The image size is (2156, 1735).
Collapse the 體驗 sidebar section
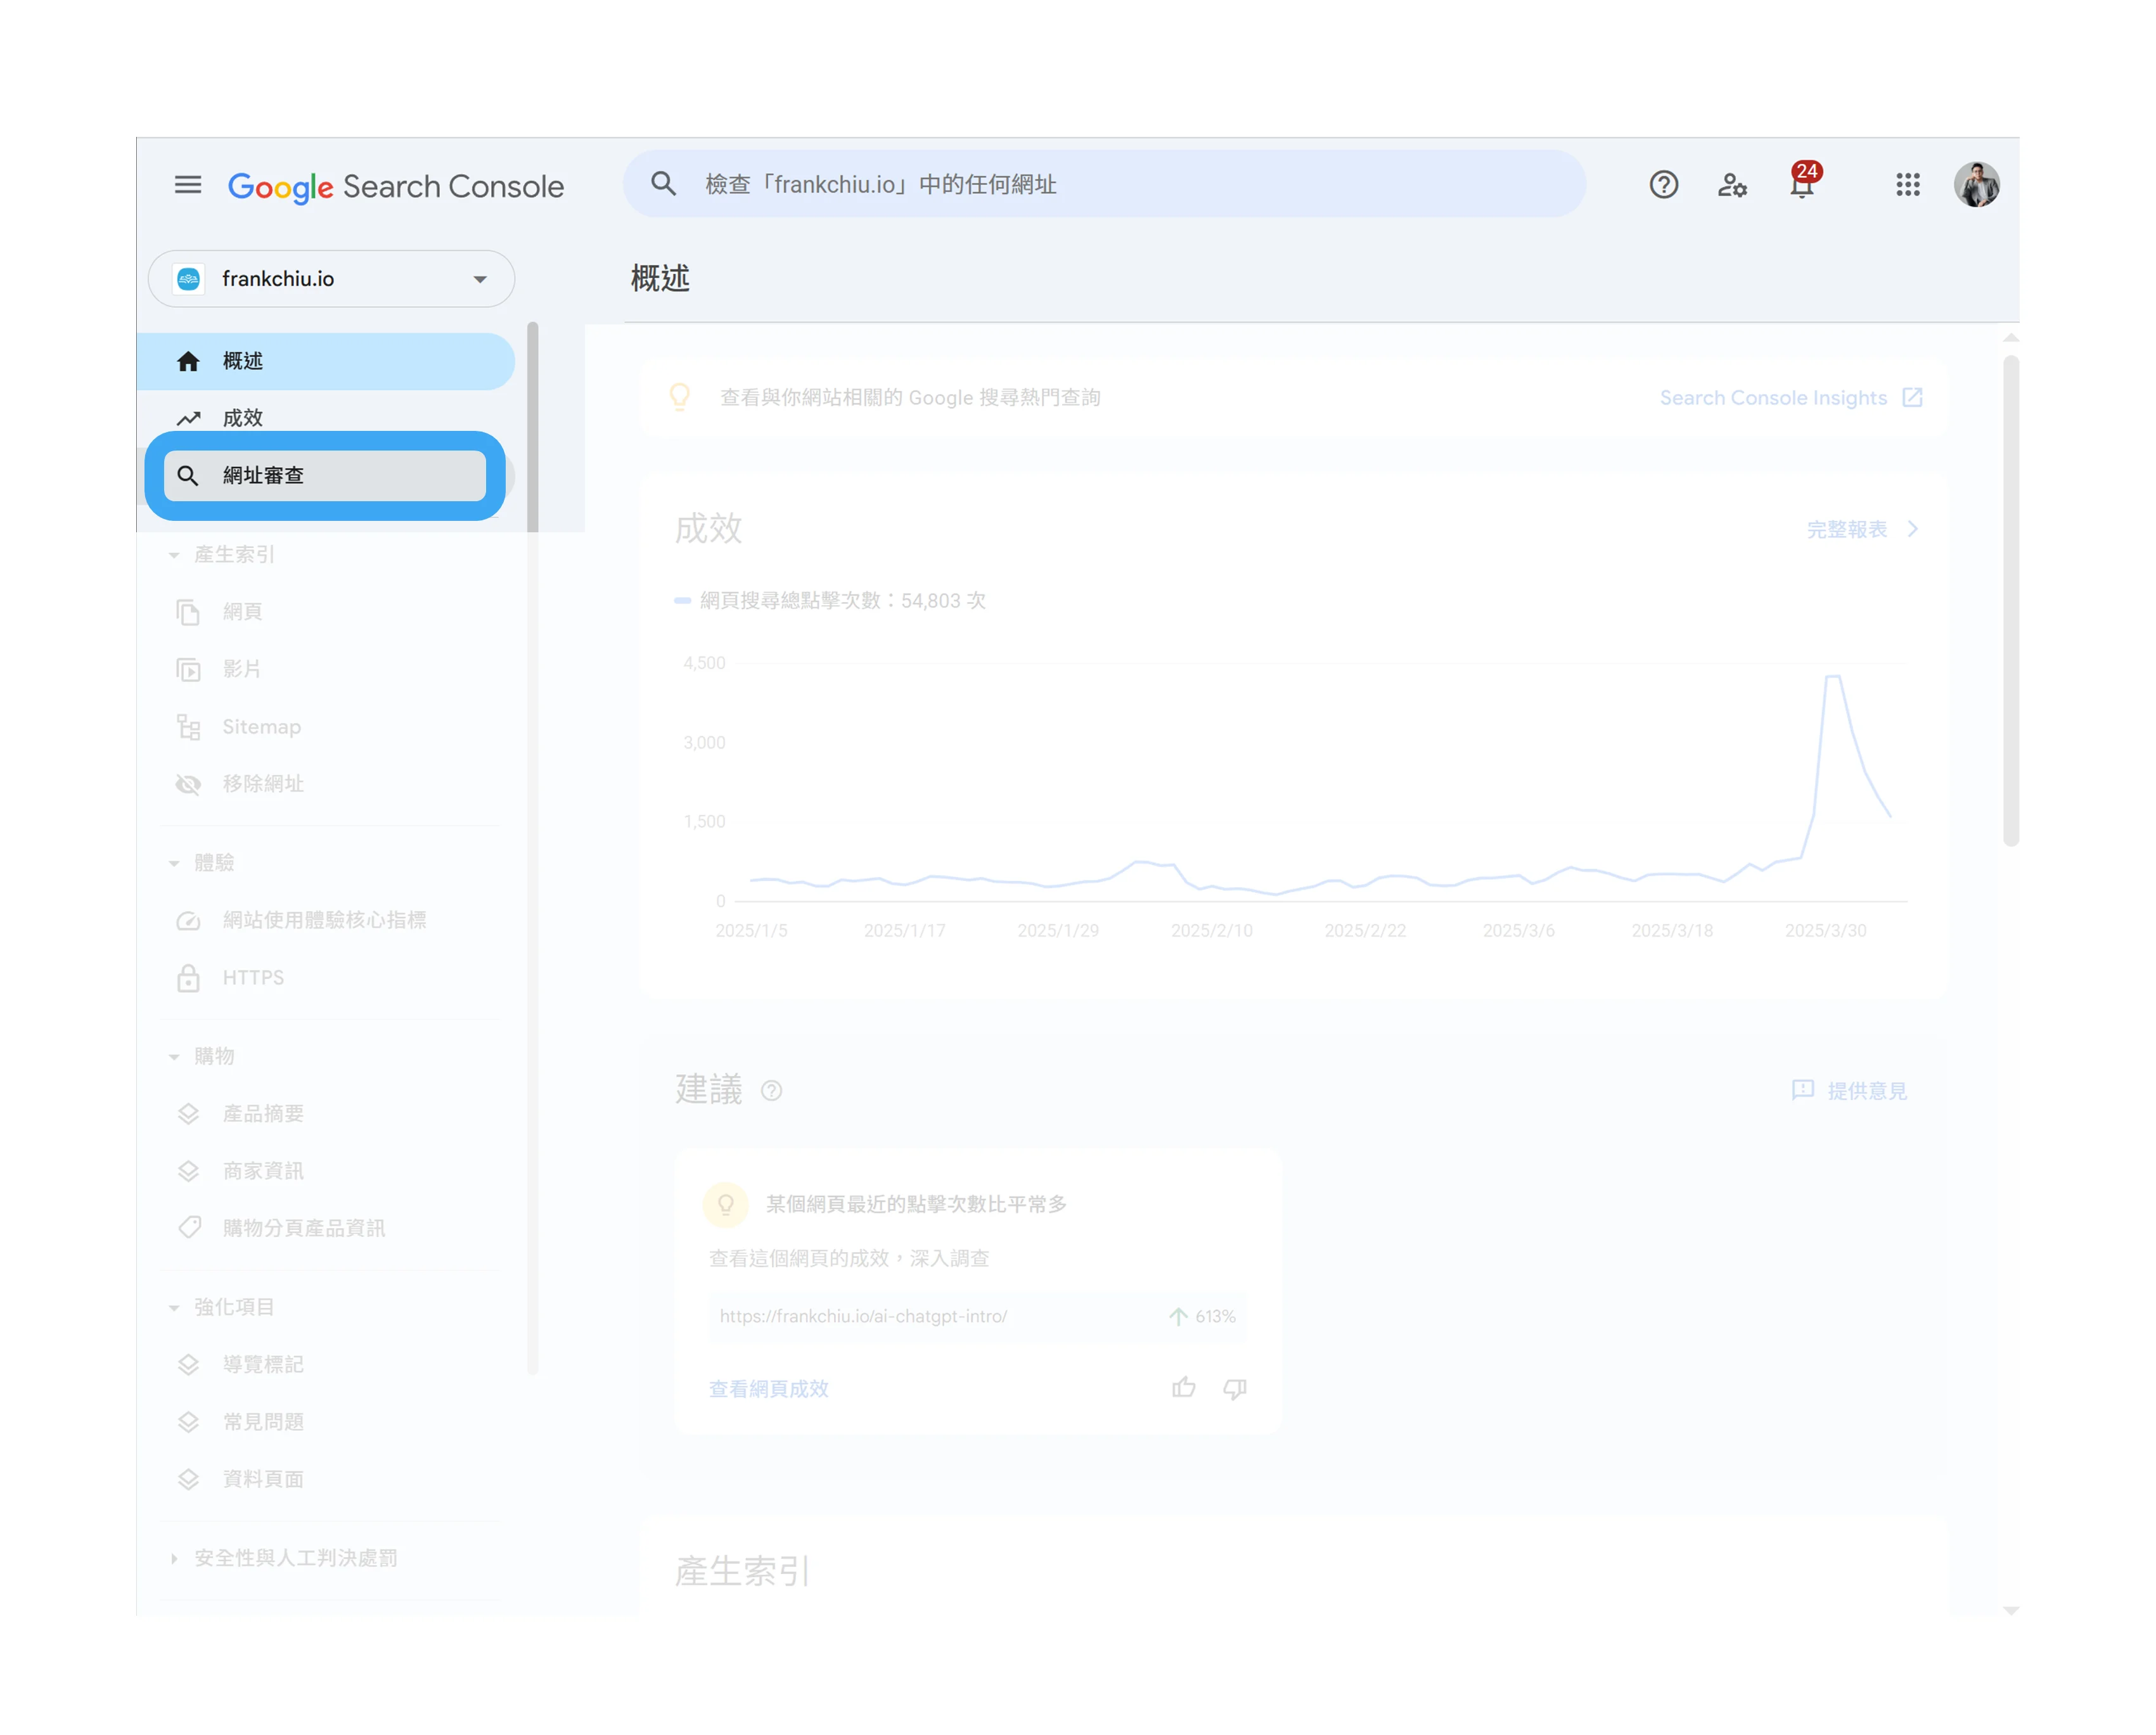pos(174,863)
